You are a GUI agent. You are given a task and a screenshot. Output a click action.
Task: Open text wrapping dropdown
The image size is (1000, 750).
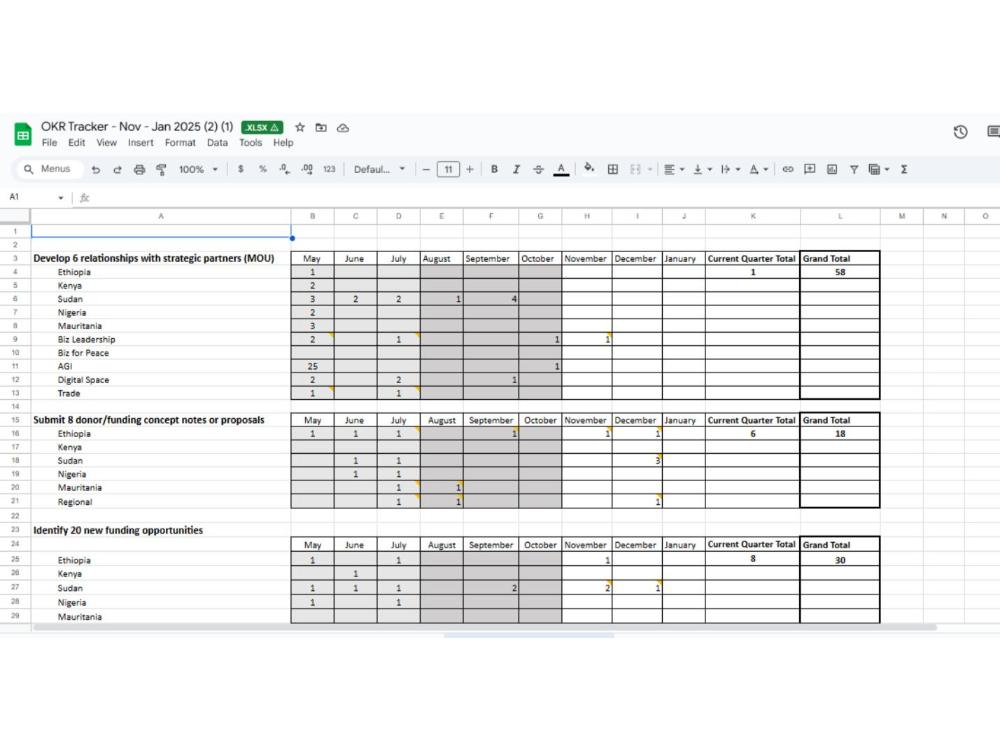click(x=730, y=169)
